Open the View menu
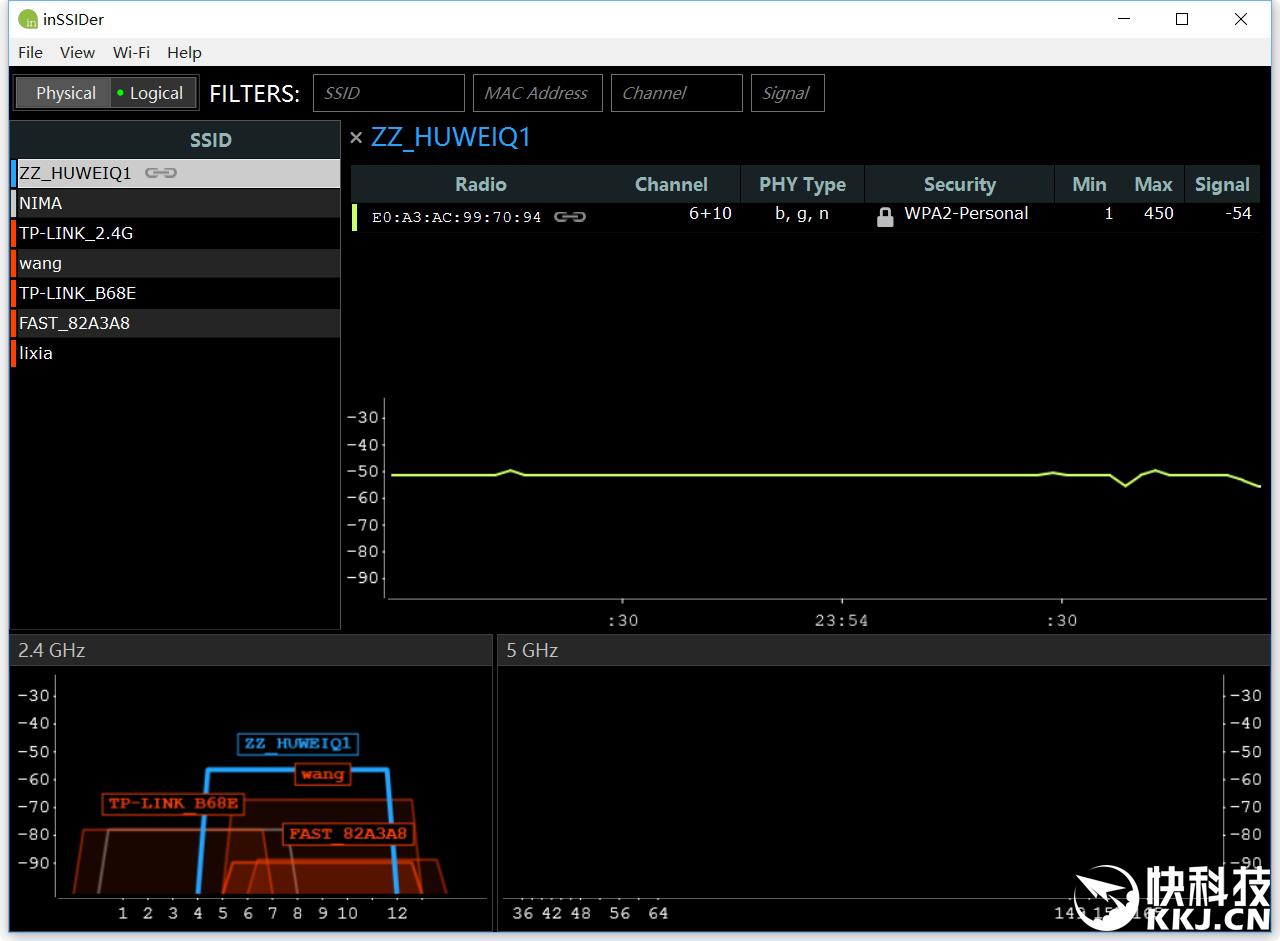The width and height of the screenshot is (1280, 941). click(77, 53)
